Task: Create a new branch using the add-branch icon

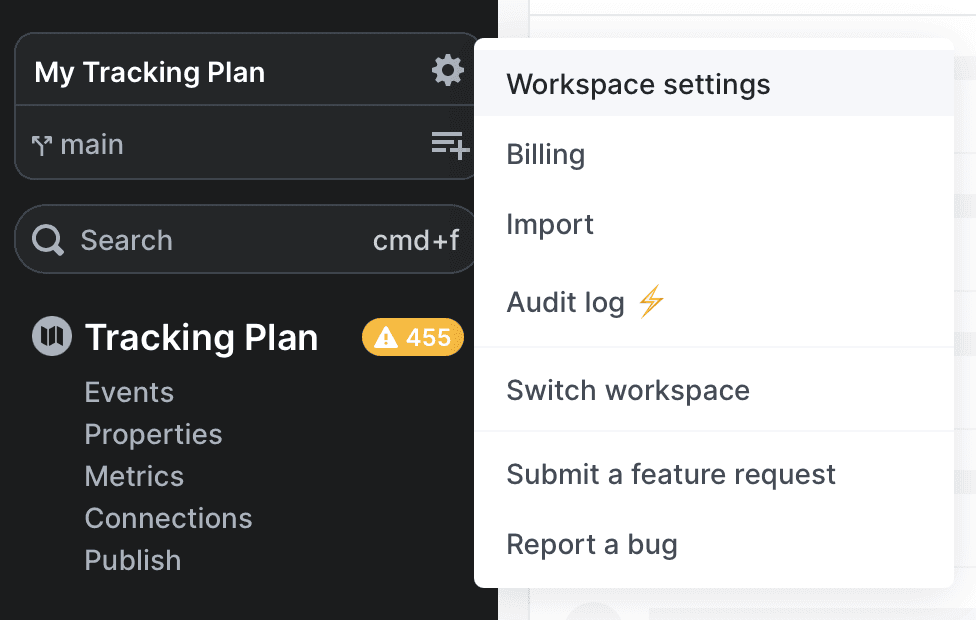Action: click(x=449, y=144)
